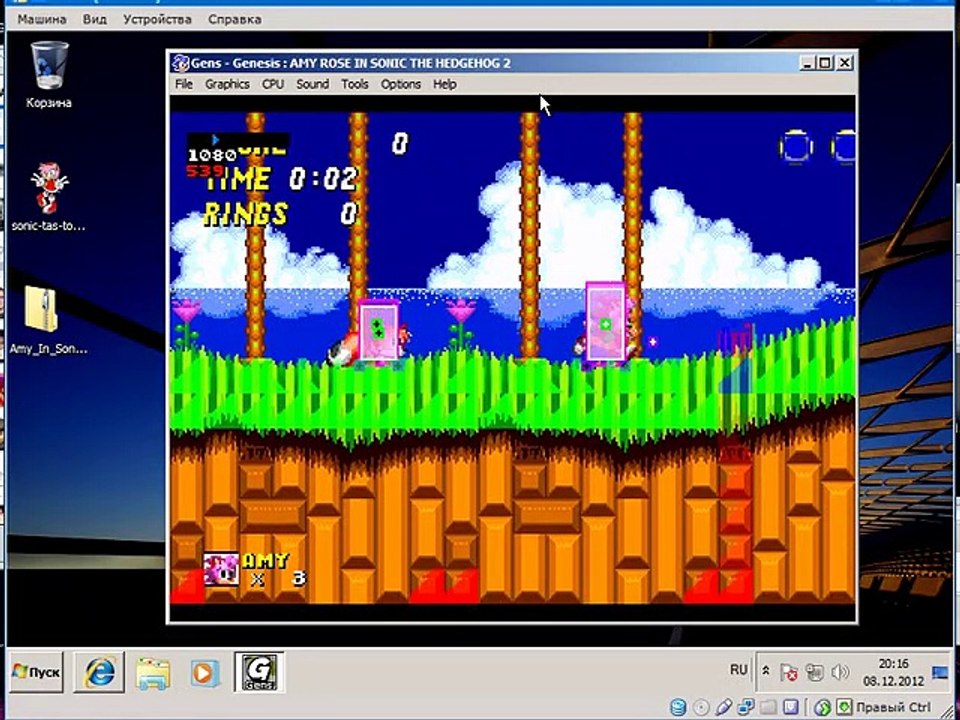Viewport: 960px width, 720px height.
Task: Click VirtualBox shared folders status icon
Action: (769, 707)
